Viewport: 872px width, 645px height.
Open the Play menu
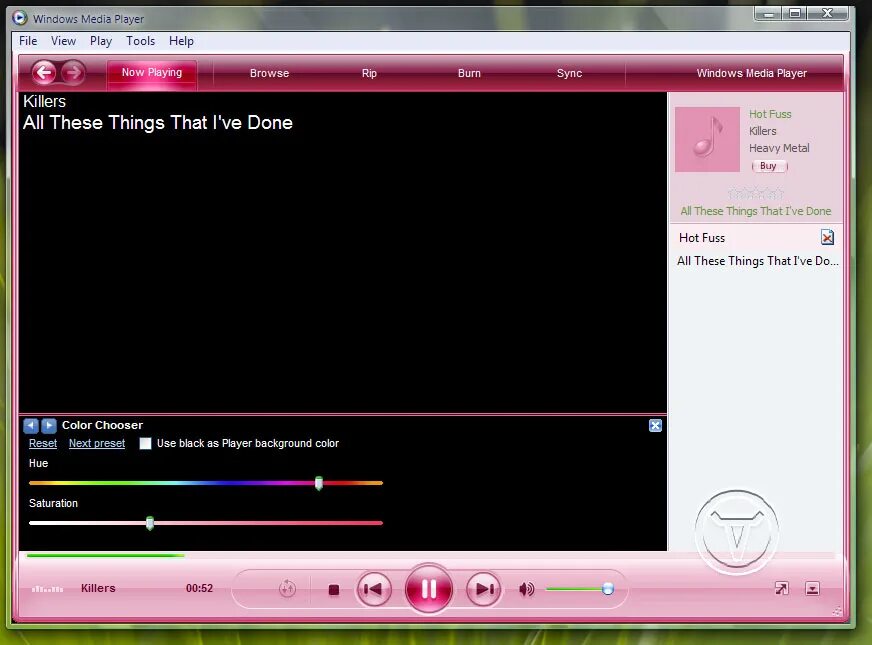(101, 41)
